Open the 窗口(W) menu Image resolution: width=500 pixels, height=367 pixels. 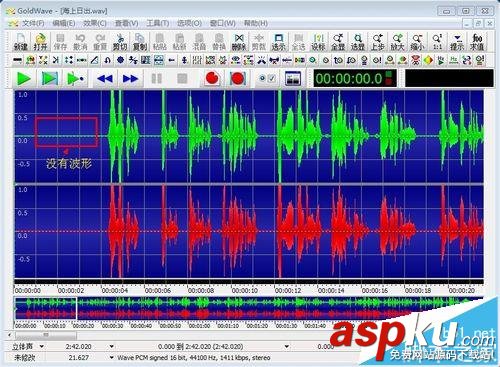pyautogui.click(x=223, y=23)
